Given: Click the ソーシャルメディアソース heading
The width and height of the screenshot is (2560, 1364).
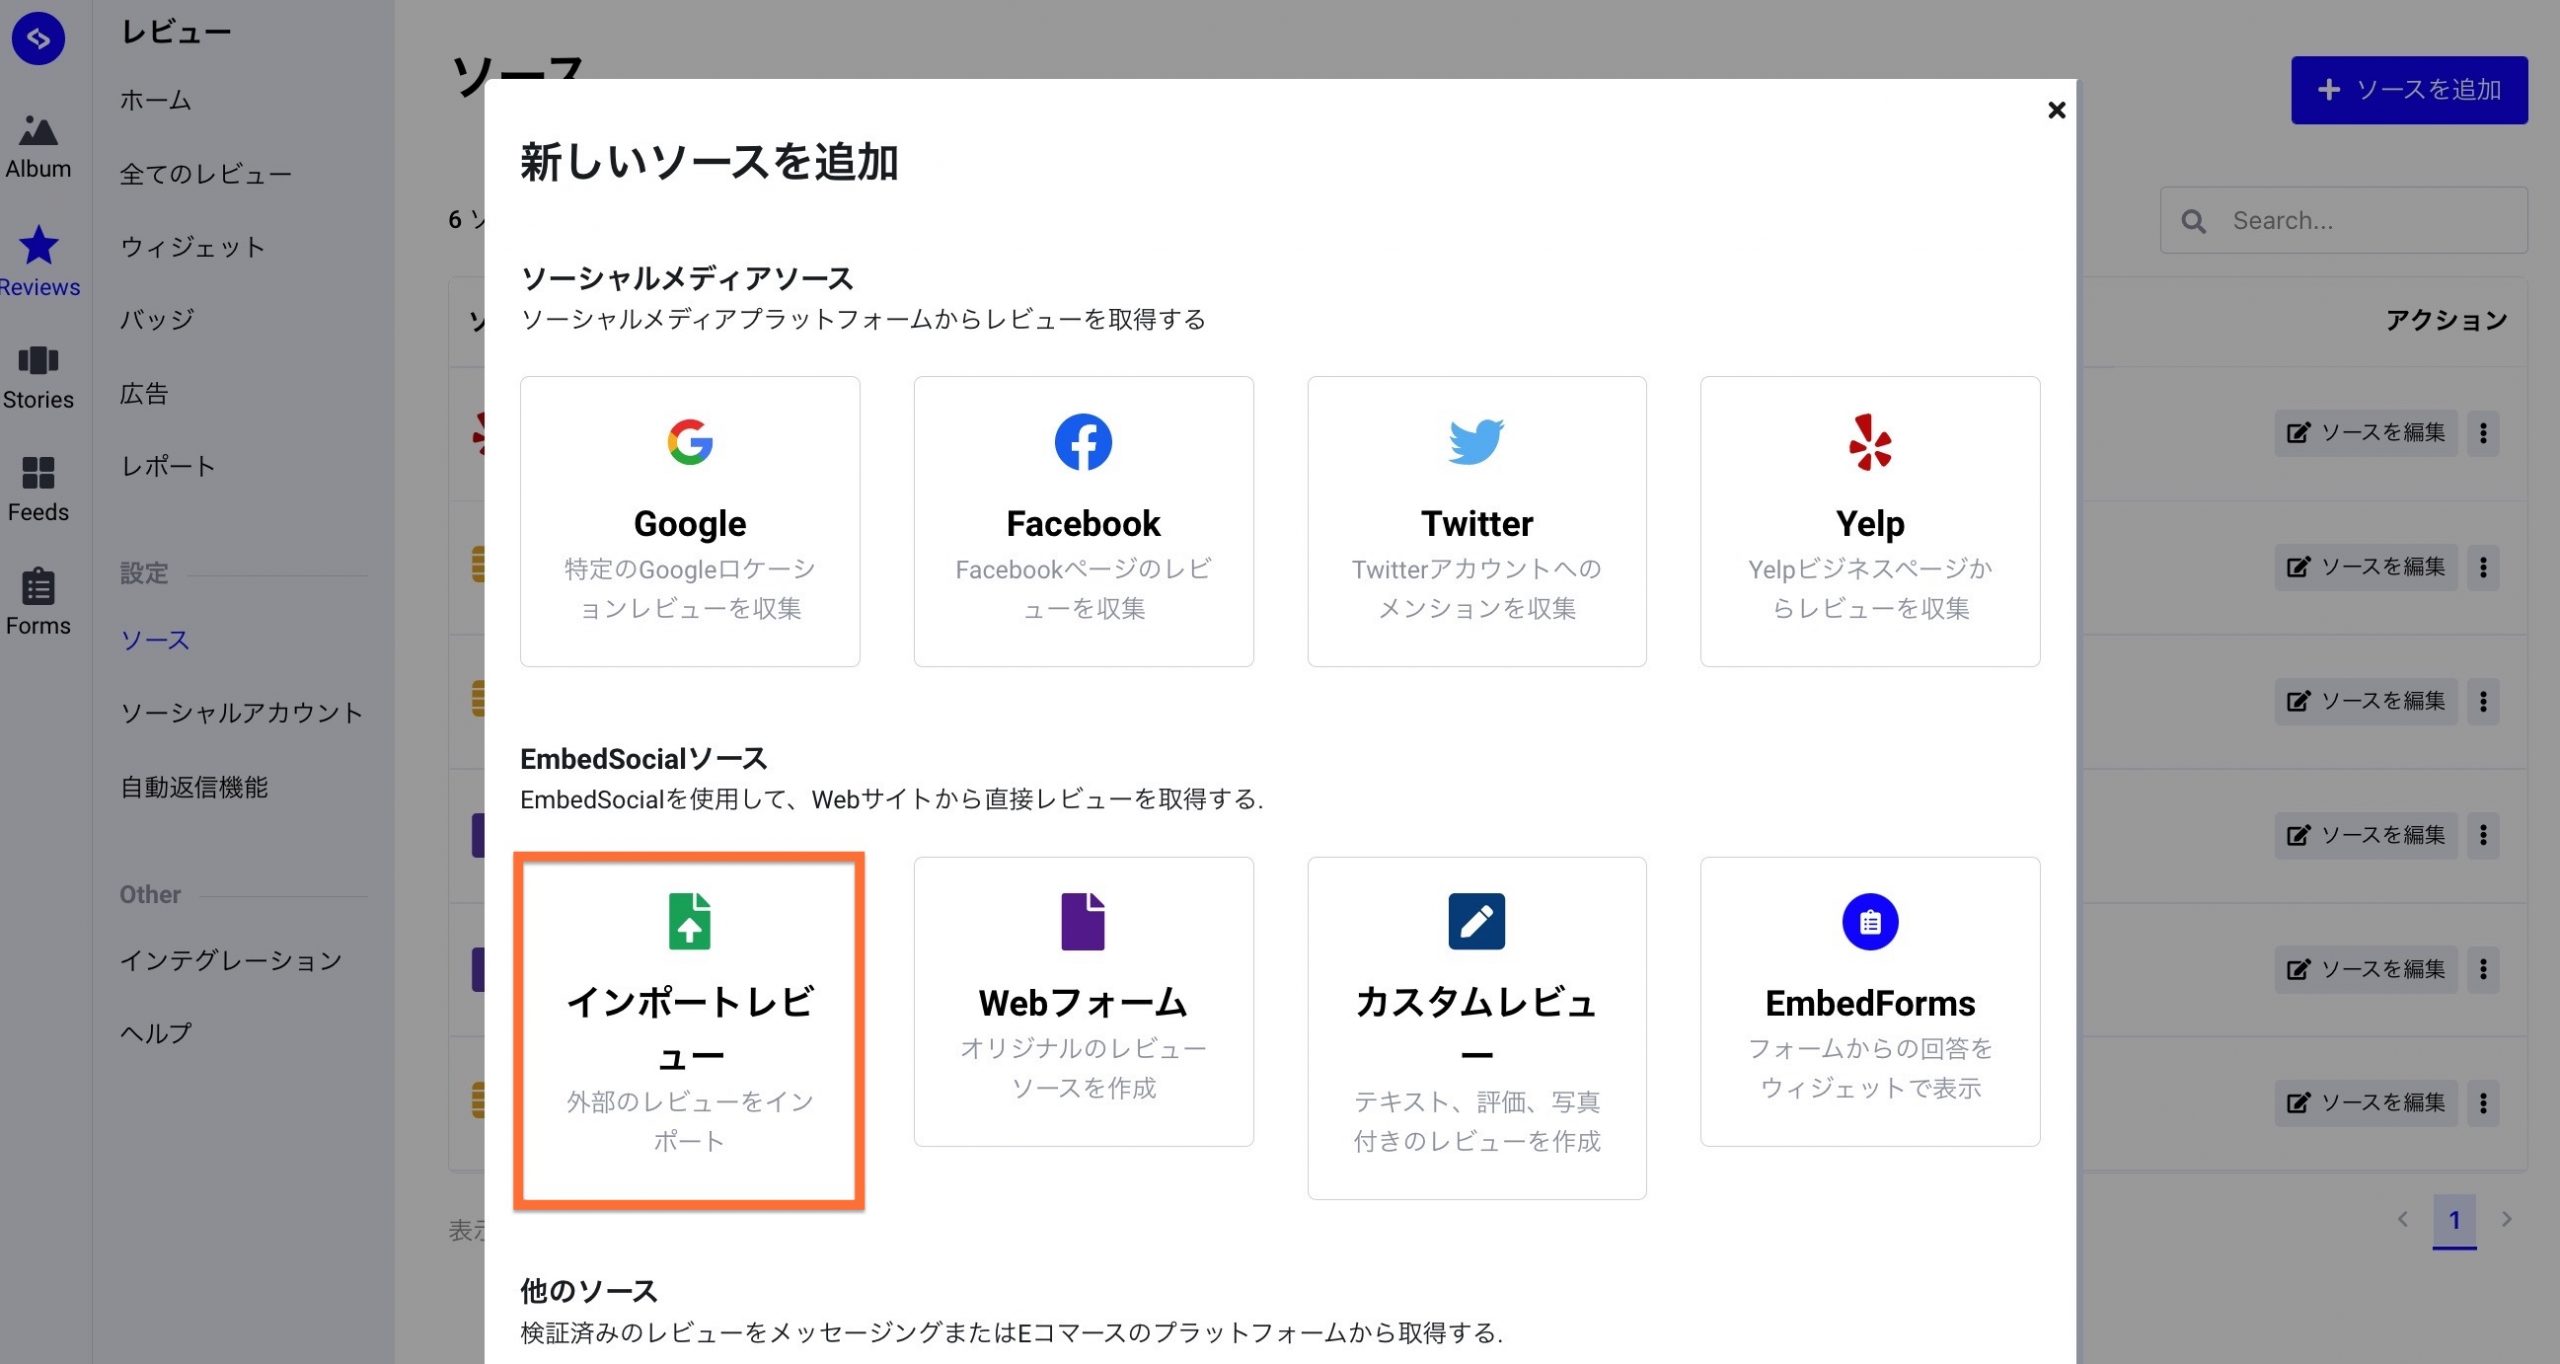Looking at the screenshot, I should click(687, 278).
